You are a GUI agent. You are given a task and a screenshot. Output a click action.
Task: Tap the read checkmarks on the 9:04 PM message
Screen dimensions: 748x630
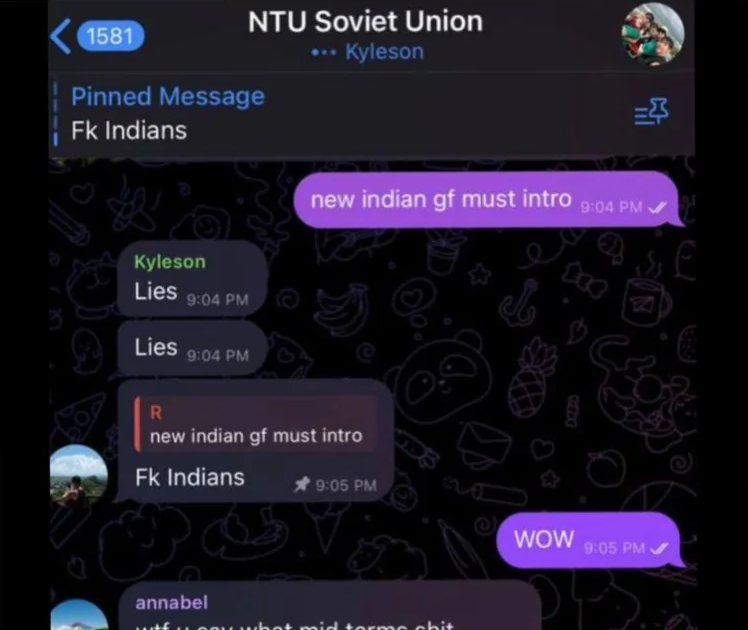pyautogui.click(x=658, y=207)
